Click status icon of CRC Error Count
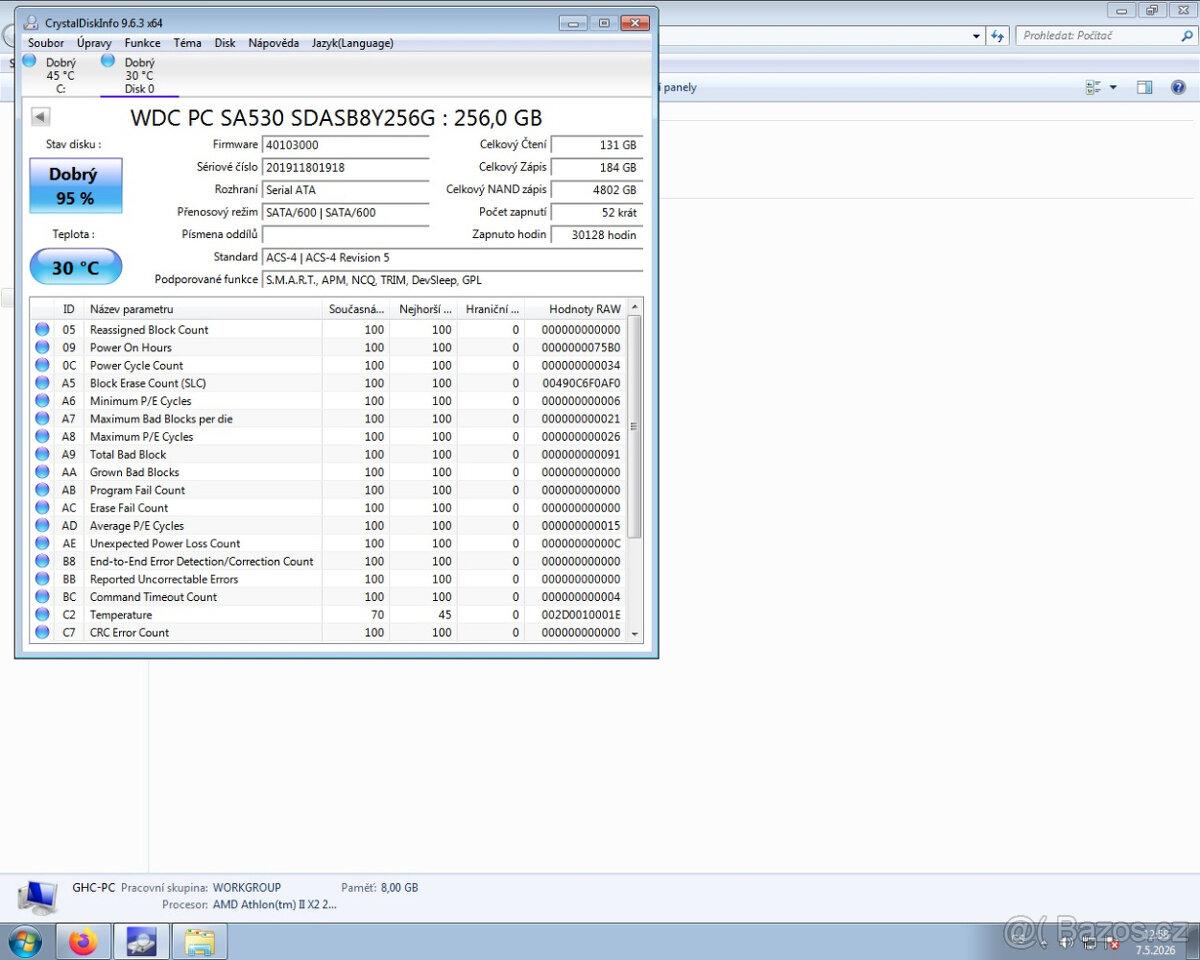Image resolution: width=1200 pixels, height=960 pixels. click(x=42, y=632)
